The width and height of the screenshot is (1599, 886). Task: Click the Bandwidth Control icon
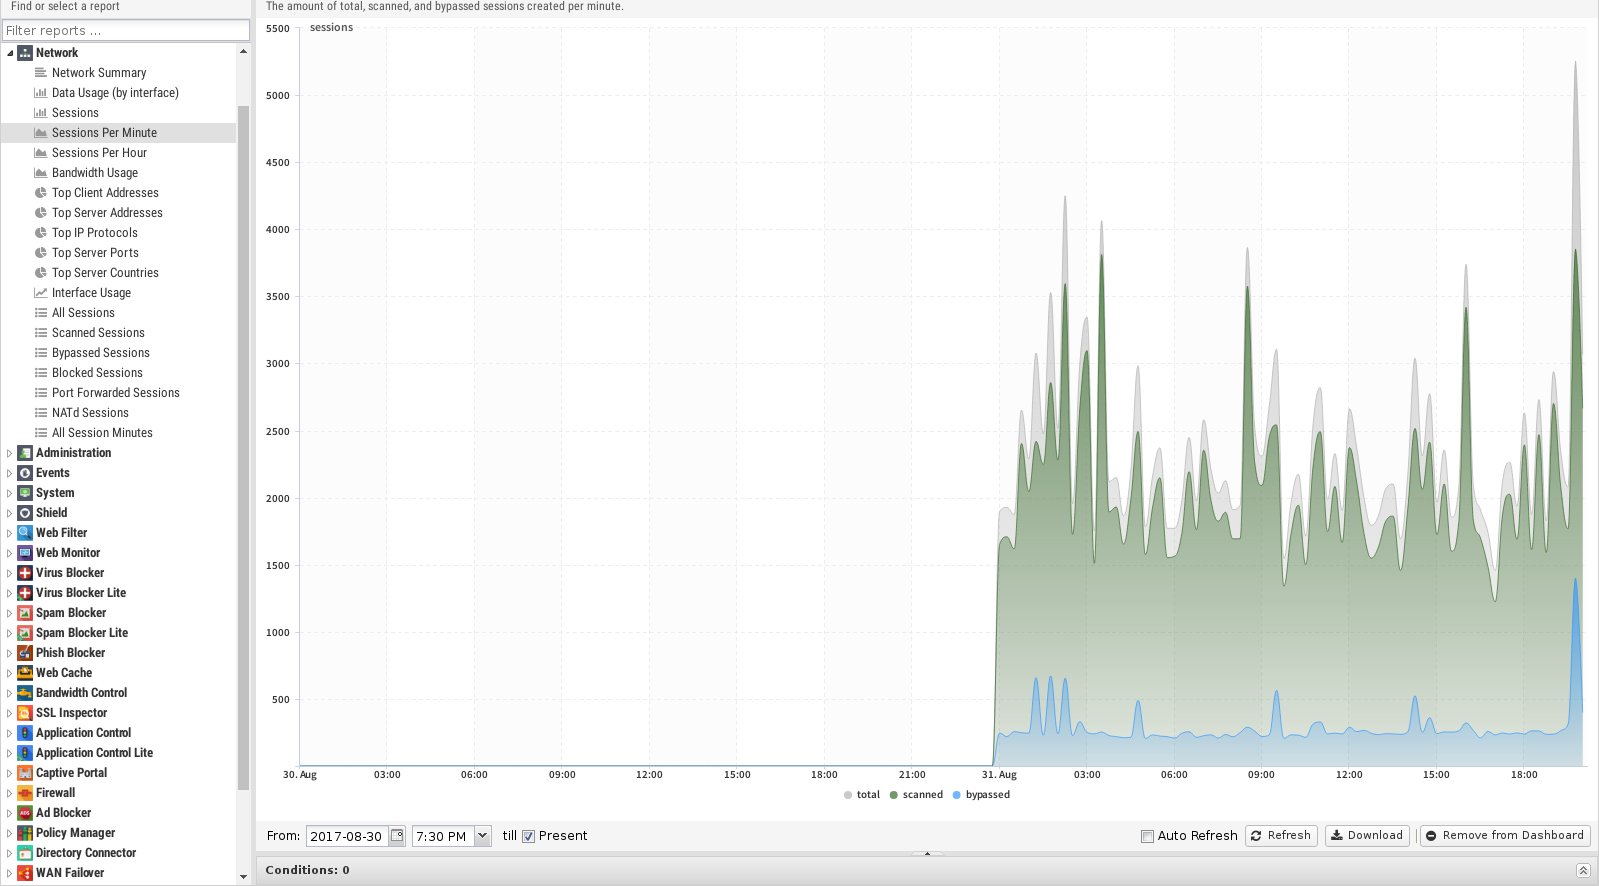25,693
